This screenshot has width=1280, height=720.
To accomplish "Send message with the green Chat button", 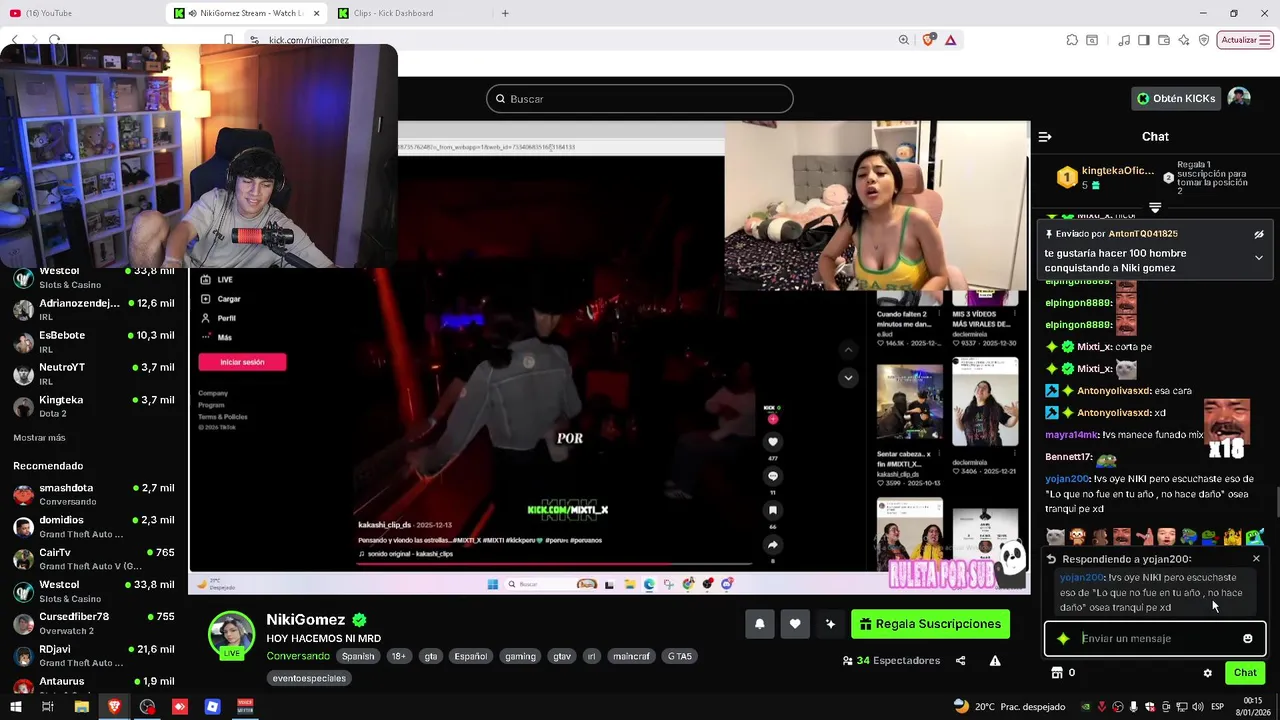I will tap(1245, 673).
